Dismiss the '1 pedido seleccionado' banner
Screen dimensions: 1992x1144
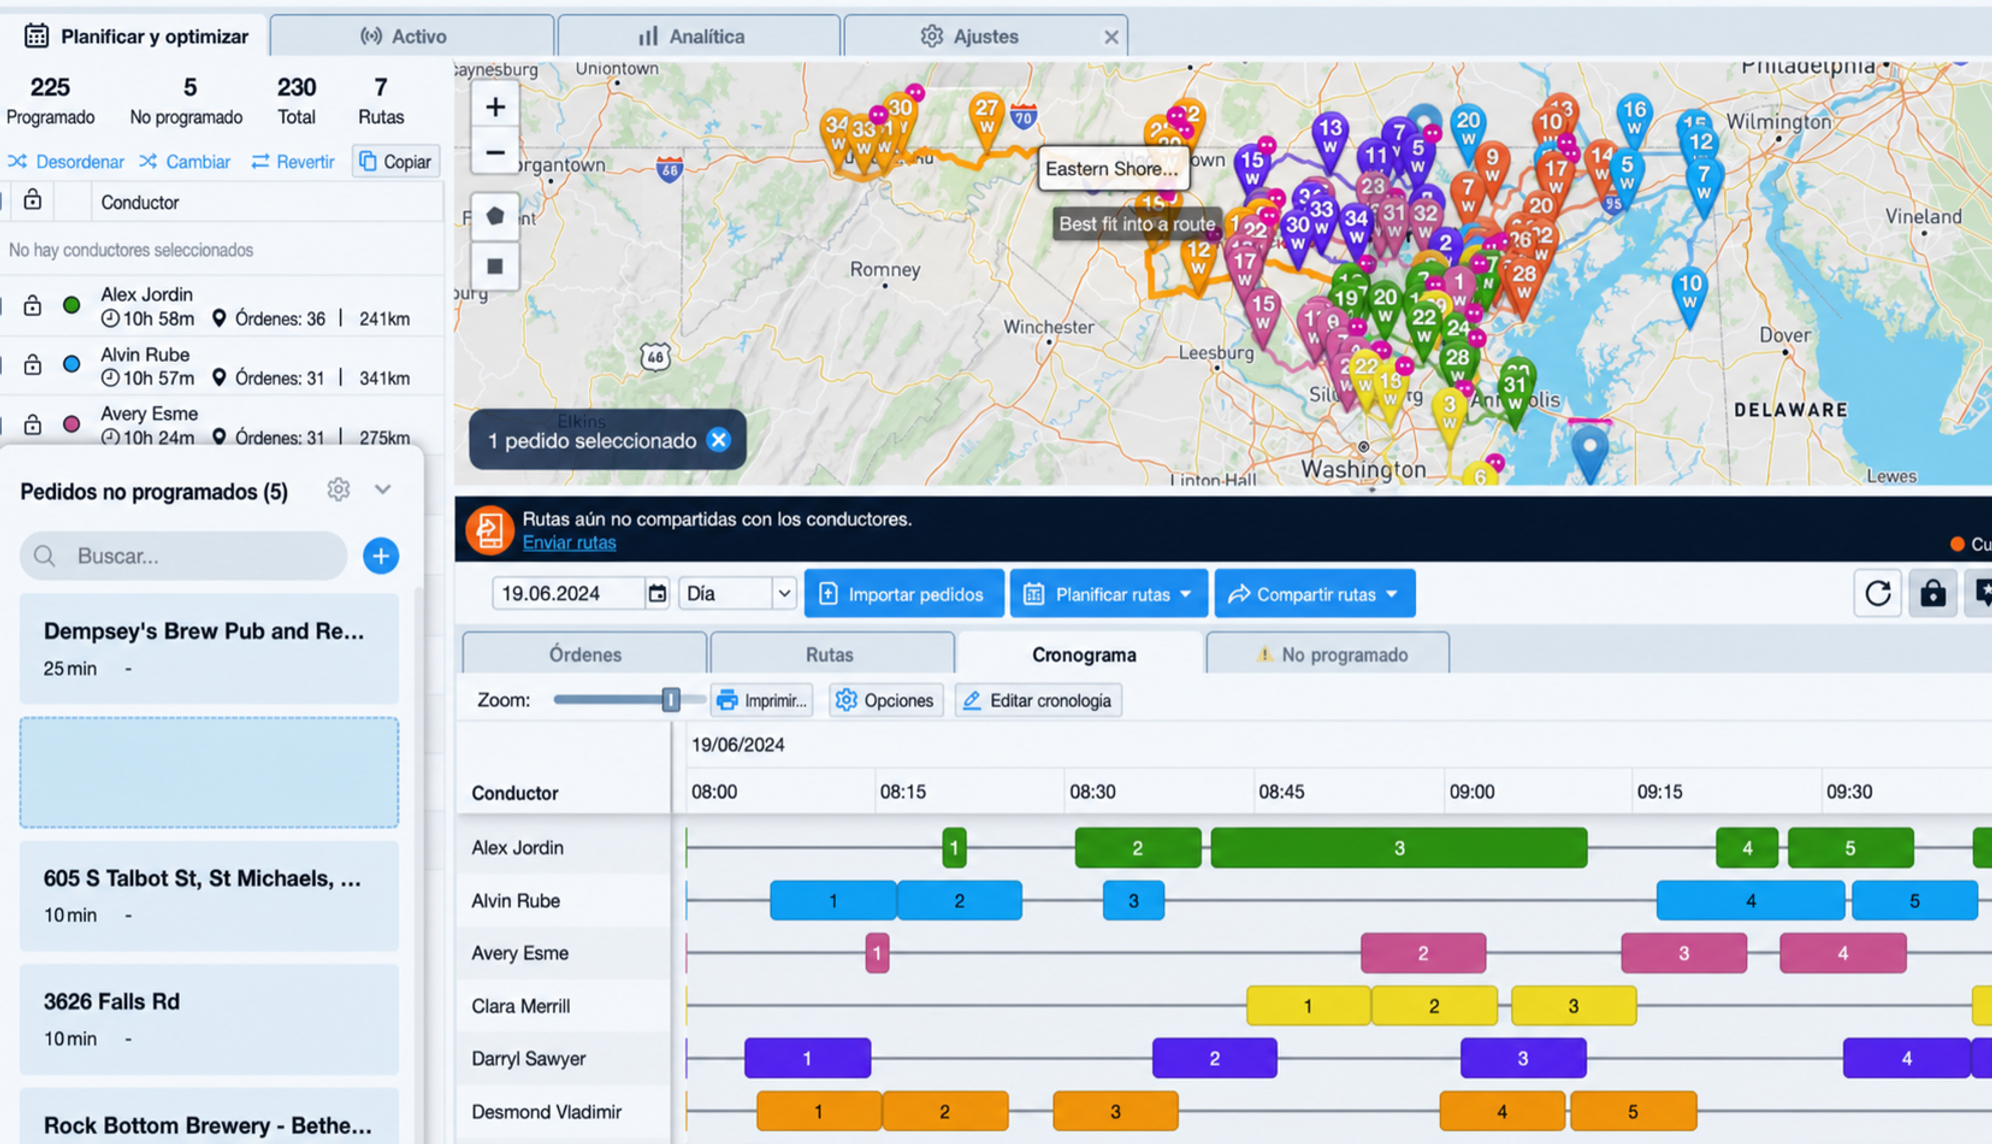click(x=718, y=440)
